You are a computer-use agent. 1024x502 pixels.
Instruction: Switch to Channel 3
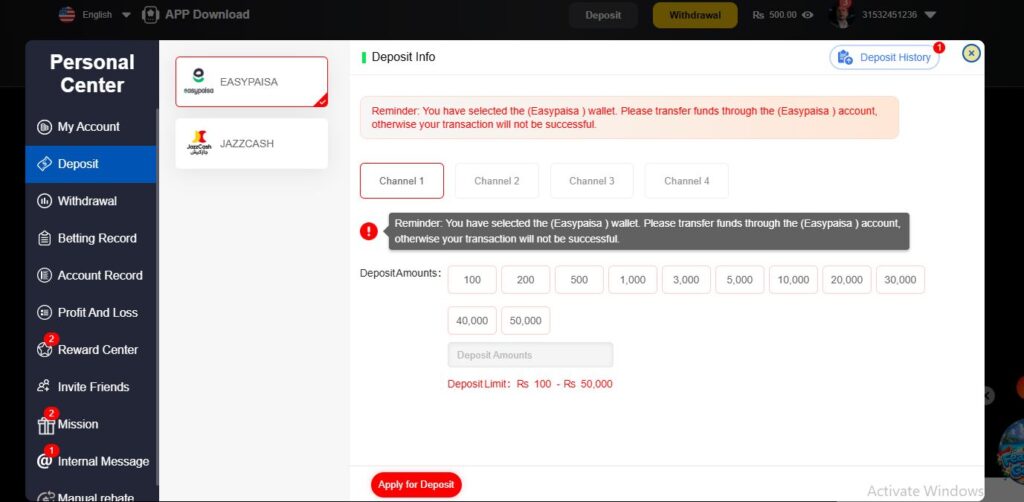coord(592,181)
